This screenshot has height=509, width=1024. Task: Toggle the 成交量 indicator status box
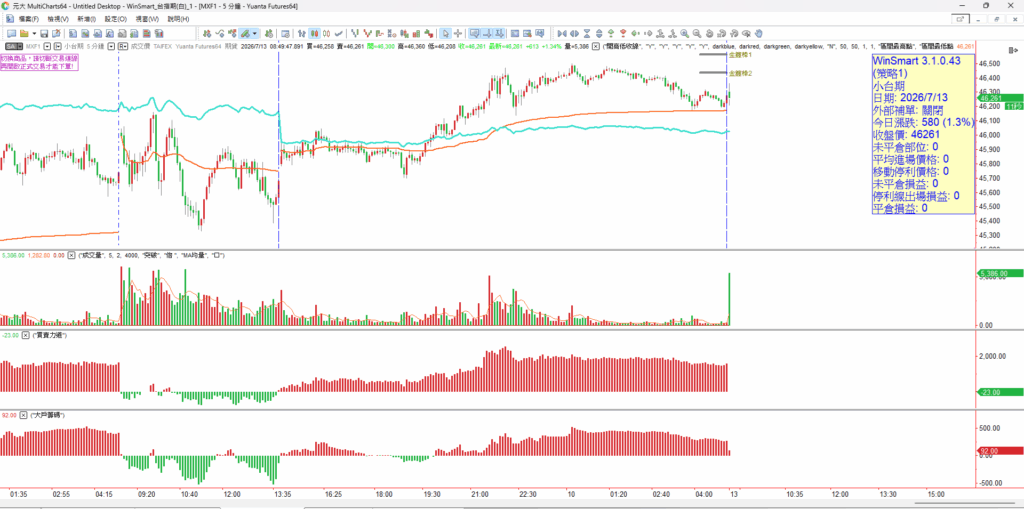(72, 255)
